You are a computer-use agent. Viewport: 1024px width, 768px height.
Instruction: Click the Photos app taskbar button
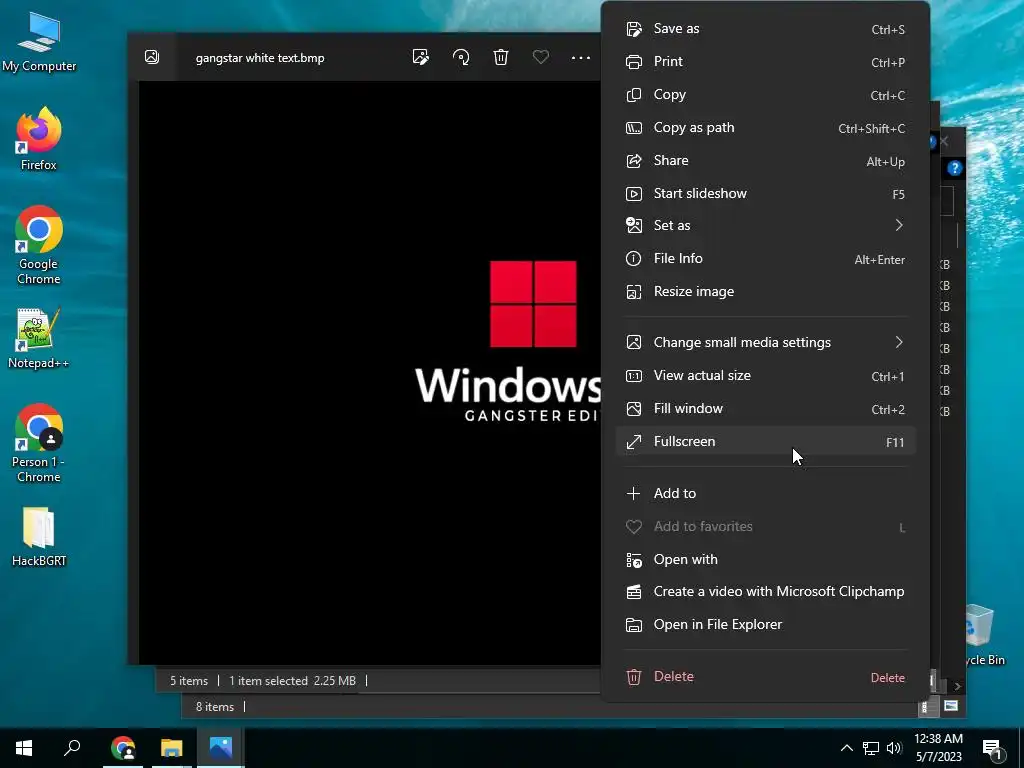[221, 748]
